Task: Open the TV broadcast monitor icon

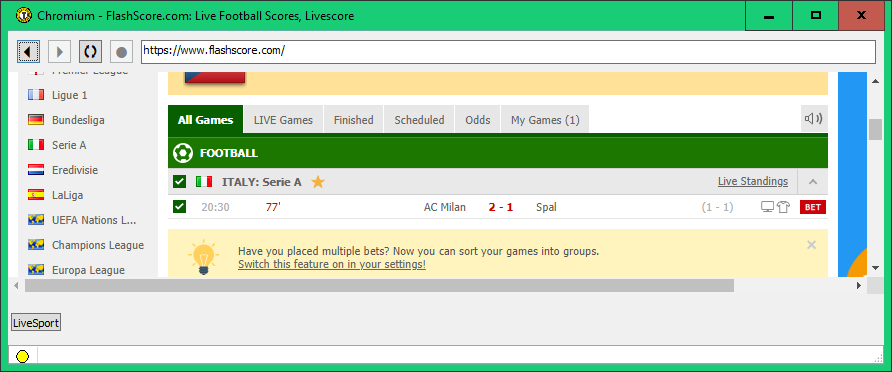Action: (767, 207)
